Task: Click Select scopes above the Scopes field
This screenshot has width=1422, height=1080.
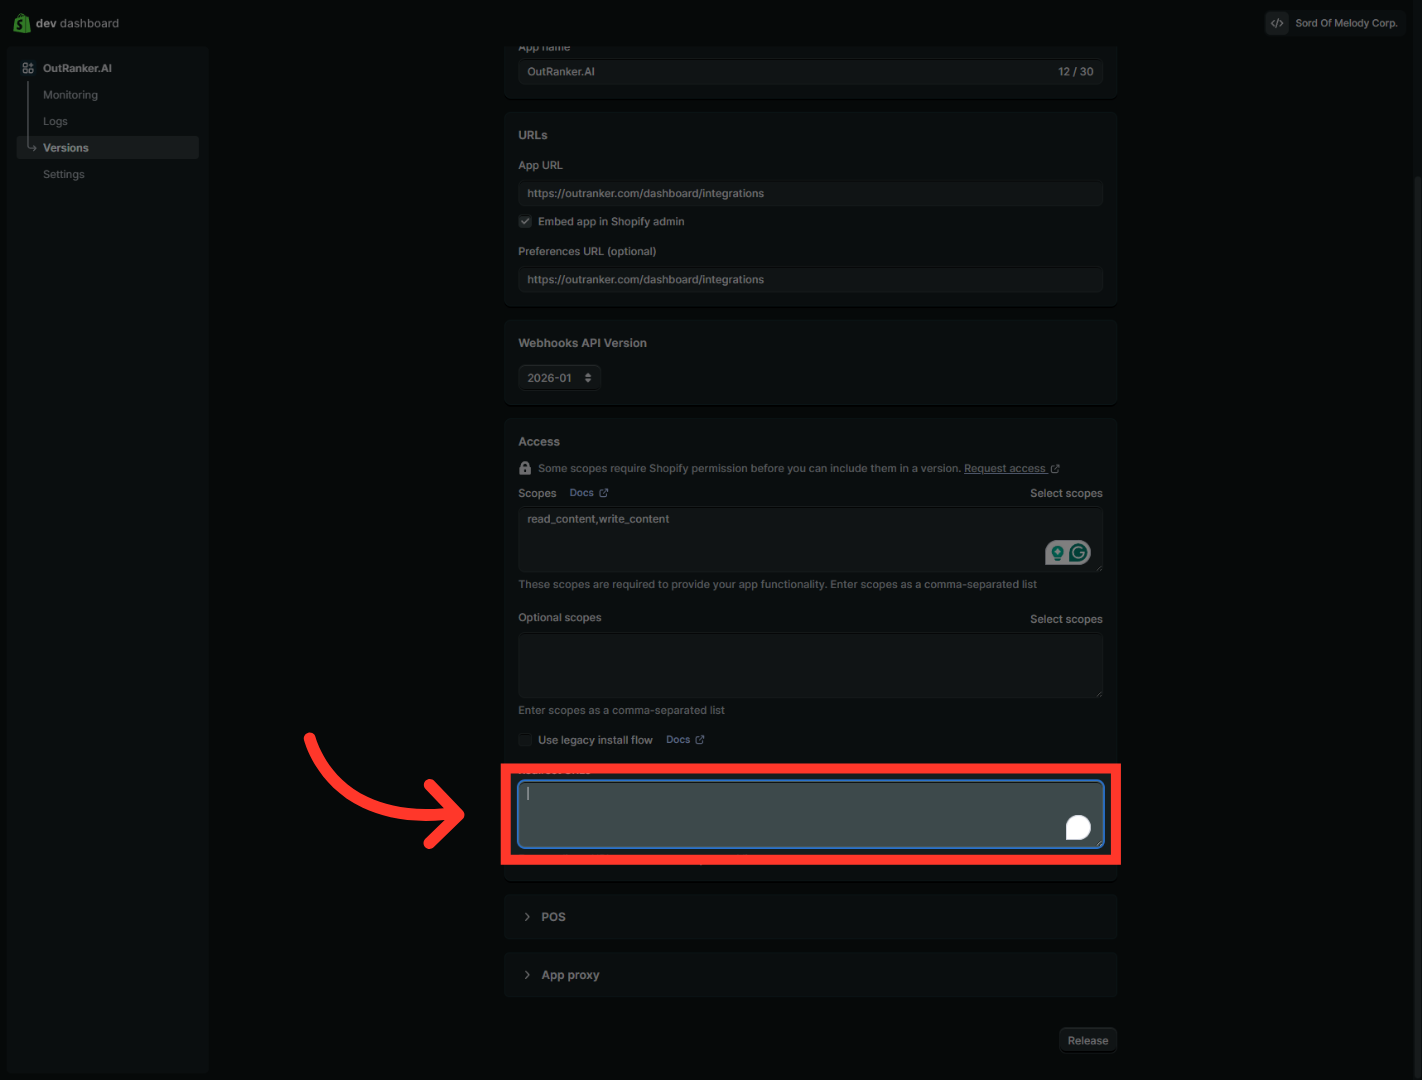Action: coord(1066,493)
